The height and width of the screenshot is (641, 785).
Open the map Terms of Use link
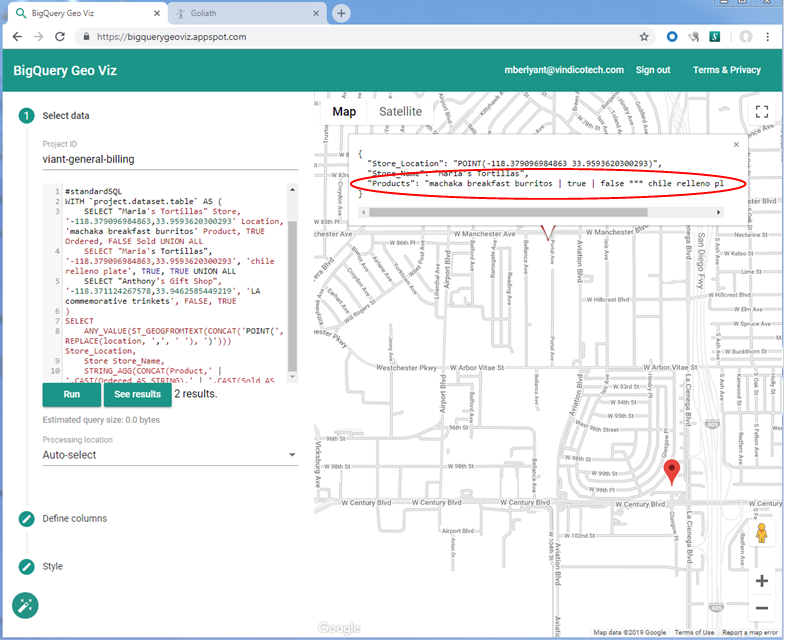tap(694, 632)
